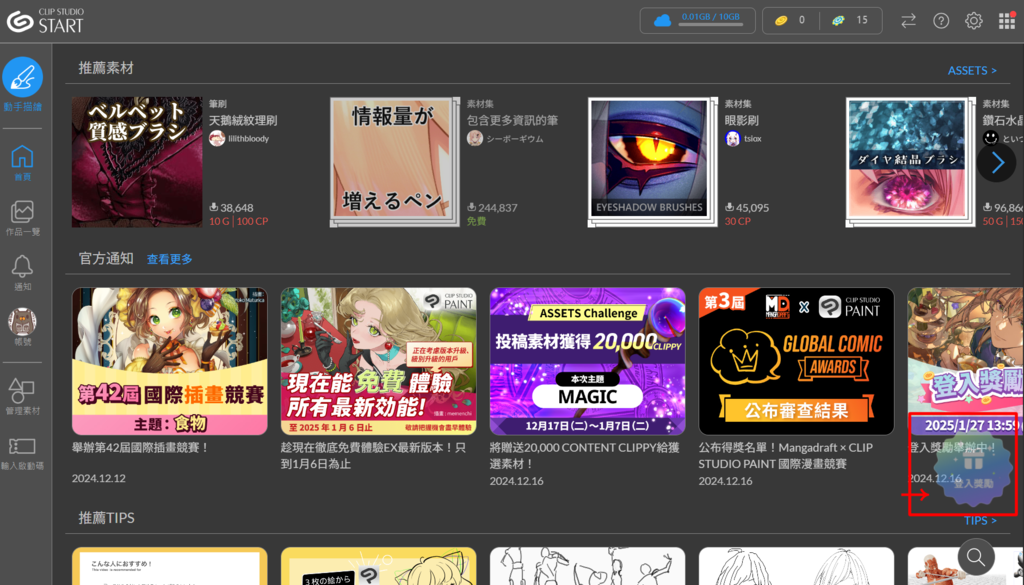1024x585 pixels.
Task: Open the ASSETS > link
Action: click(972, 70)
